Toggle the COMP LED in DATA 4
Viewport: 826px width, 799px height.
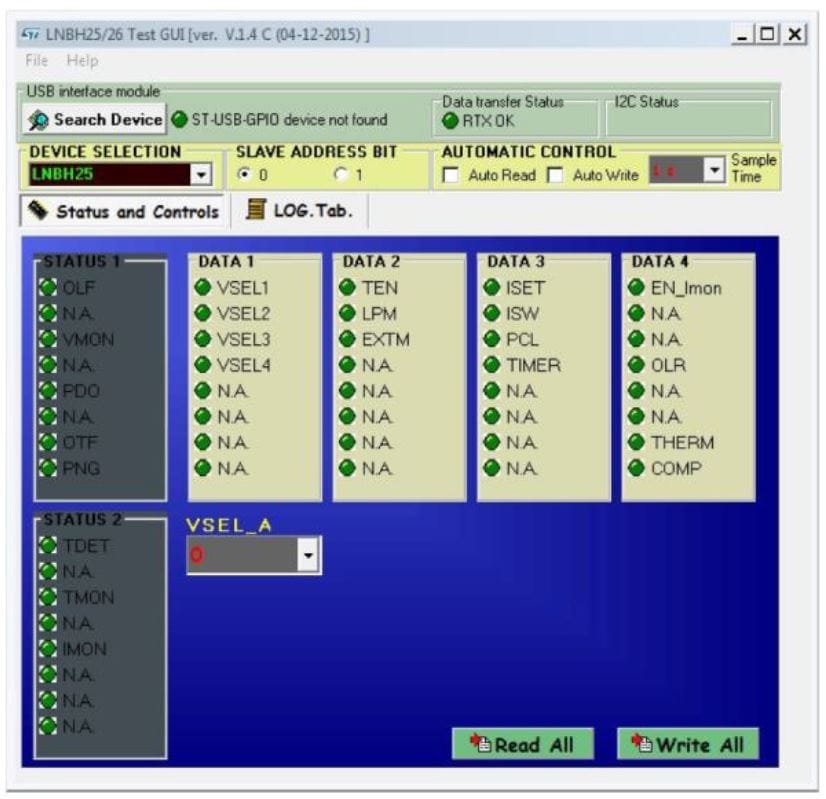click(636, 468)
